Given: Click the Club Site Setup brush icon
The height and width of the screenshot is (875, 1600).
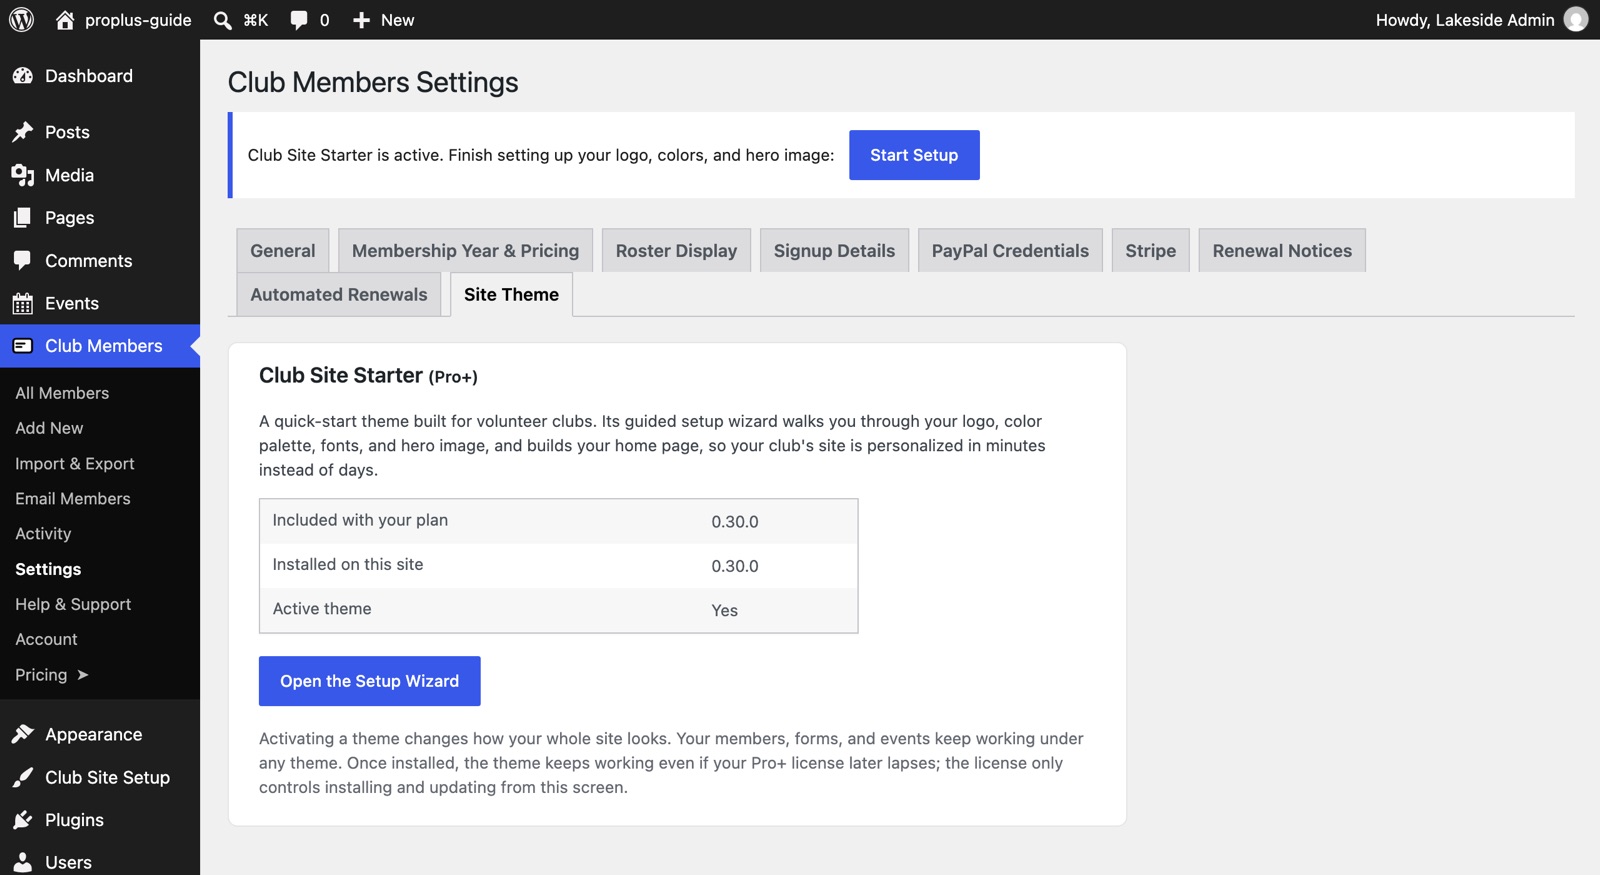Looking at the screenshot, I should (x=23, y=778).
